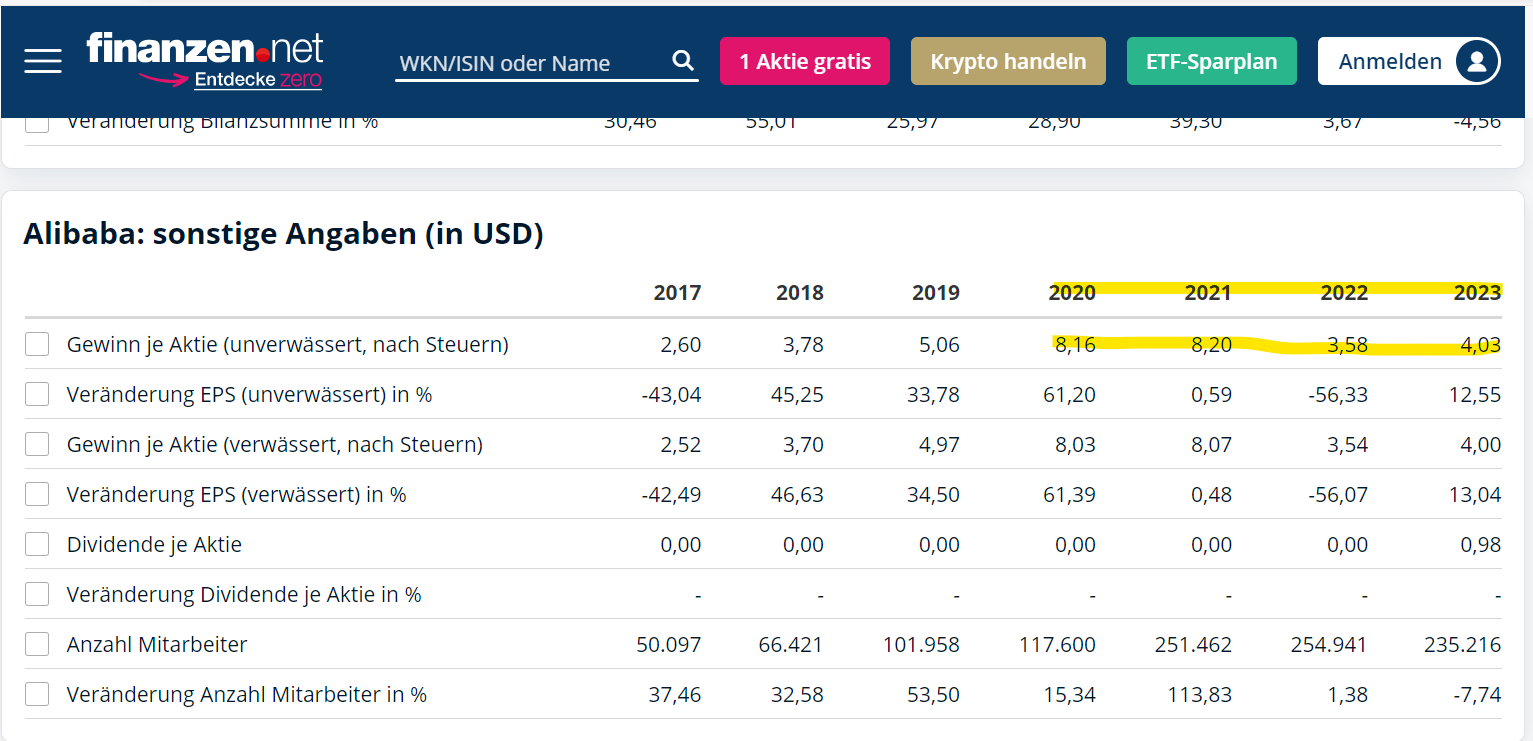Check the 'Anzahl Mitarbeiter' row checkbox
The width and height of the screenshot is (1533, 741).
(x=37, y=643)
